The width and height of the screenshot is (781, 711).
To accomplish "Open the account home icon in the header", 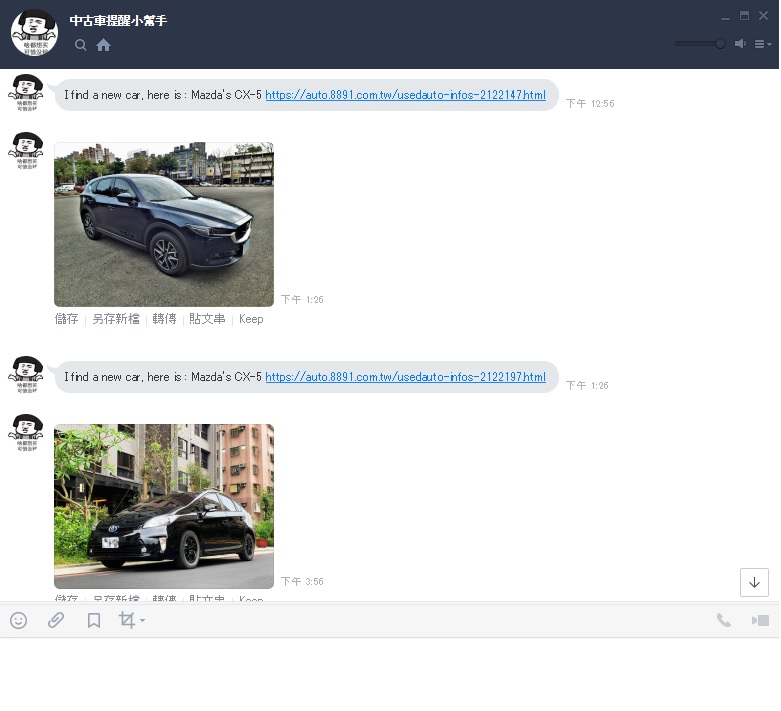I will coord(104,45).
